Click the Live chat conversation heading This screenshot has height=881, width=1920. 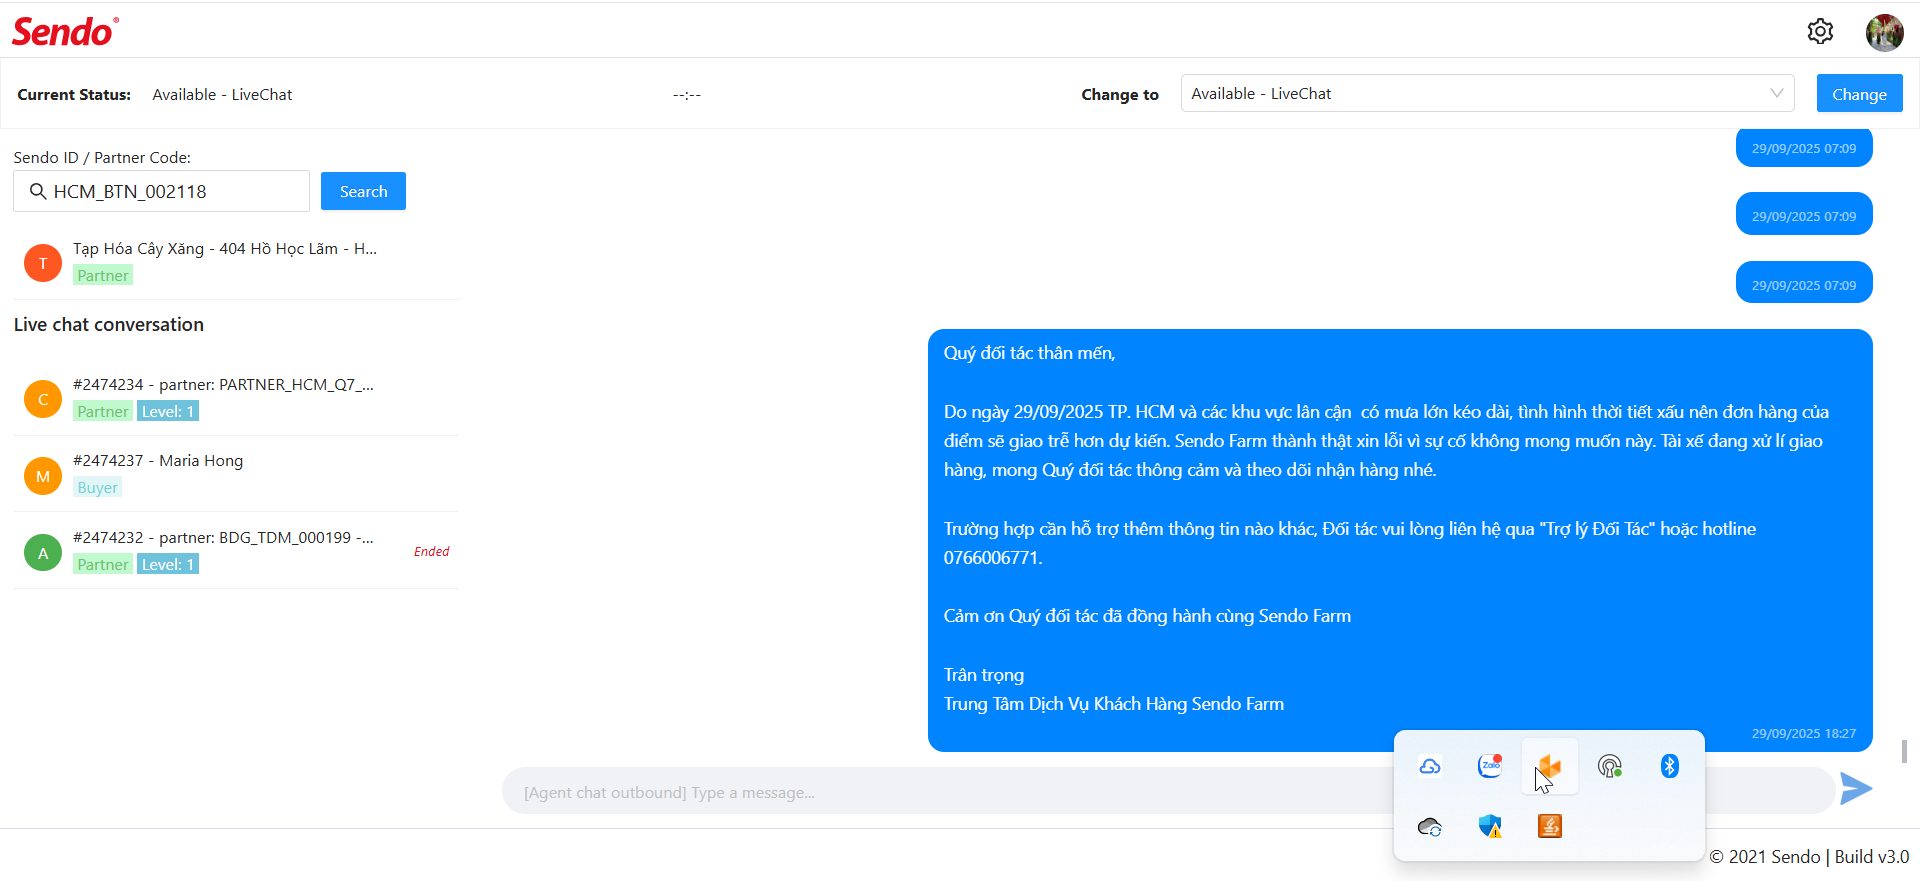[109, 324]
